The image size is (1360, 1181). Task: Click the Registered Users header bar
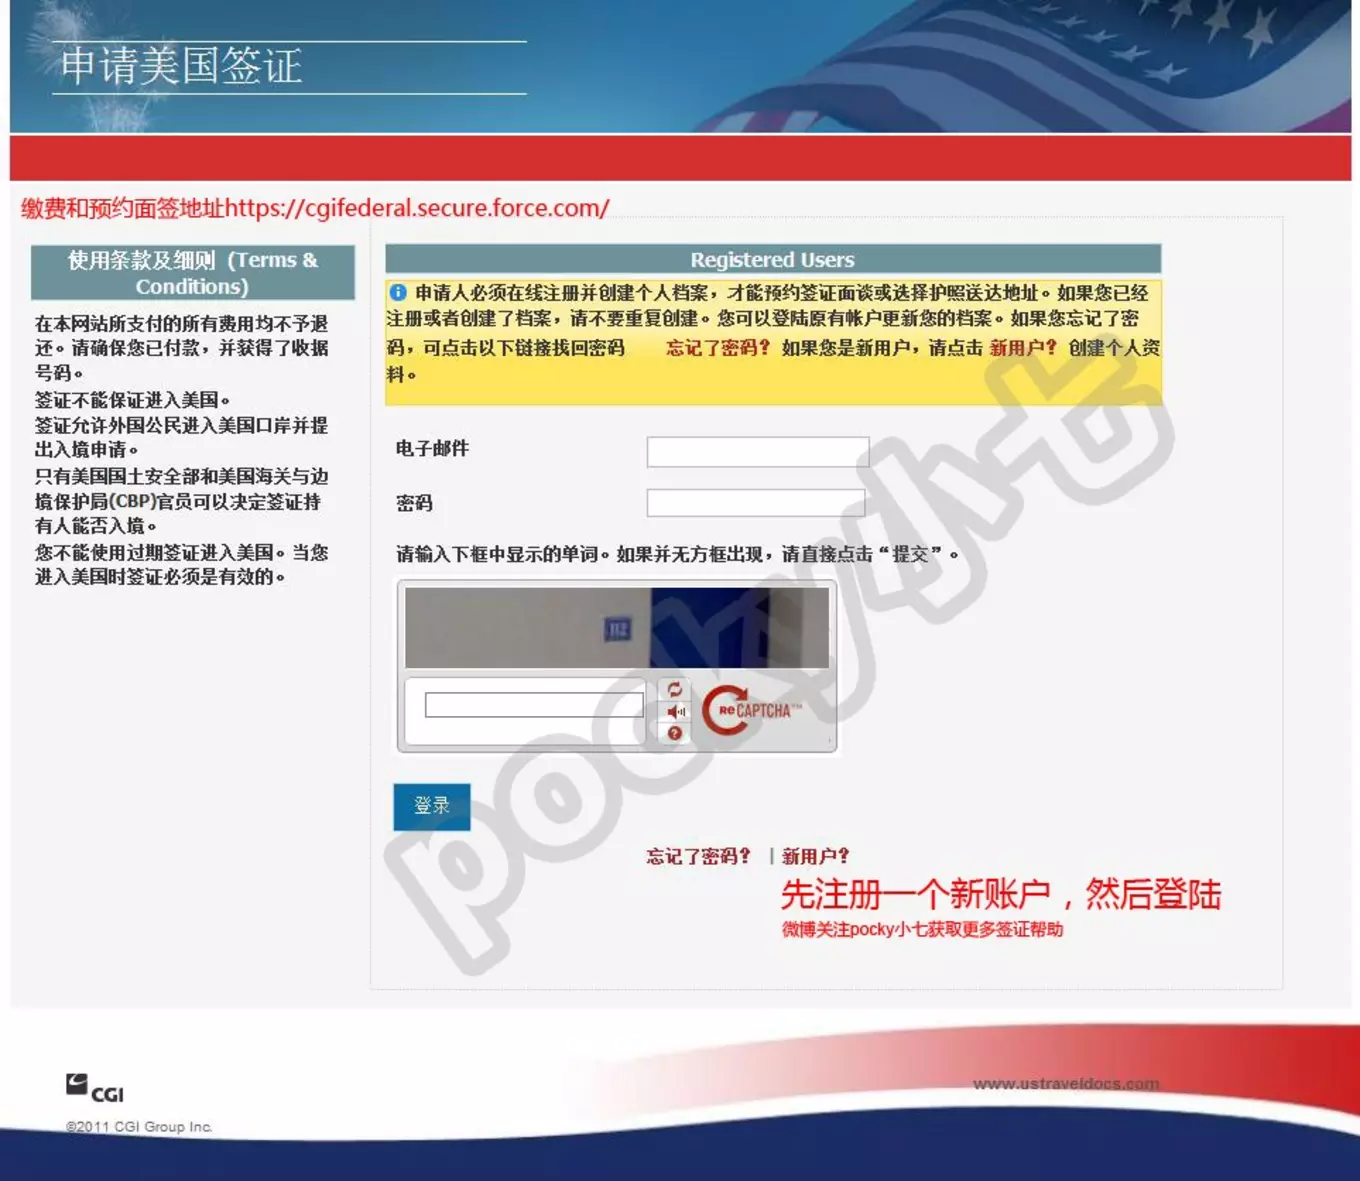[x=773, y=259]
